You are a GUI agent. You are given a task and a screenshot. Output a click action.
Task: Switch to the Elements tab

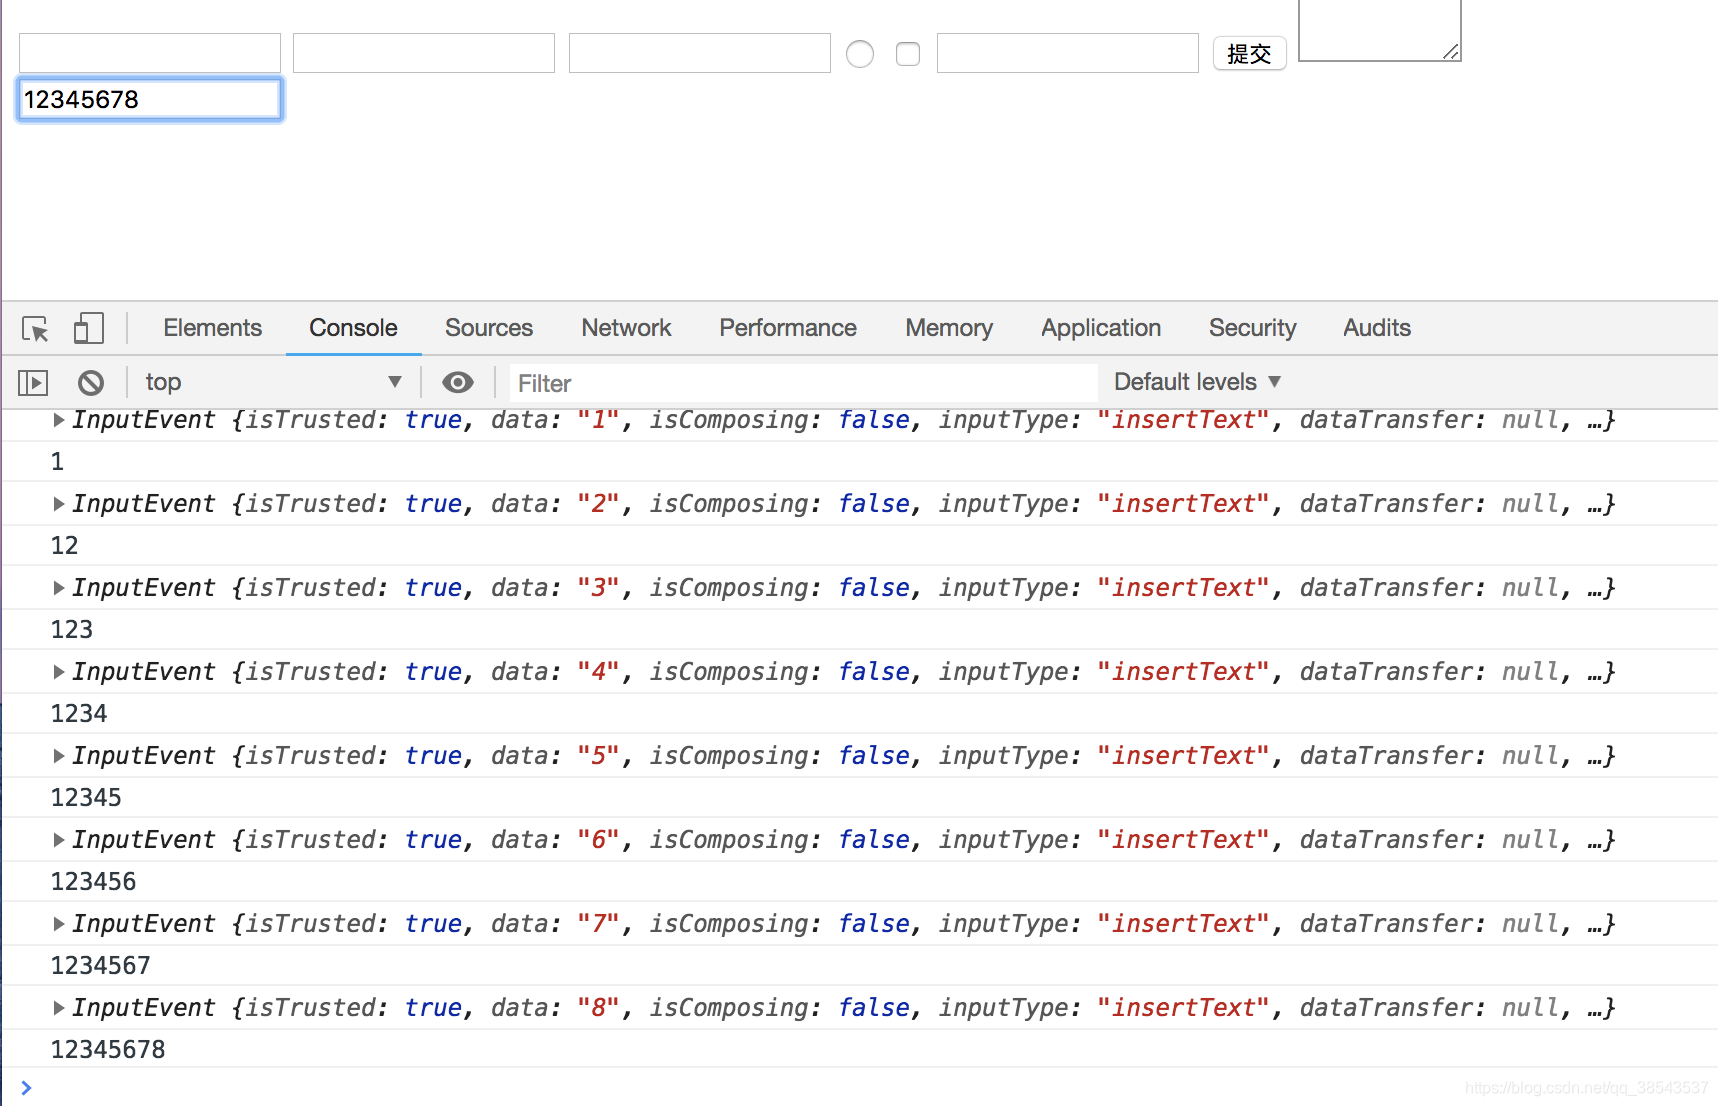point(212,328)
